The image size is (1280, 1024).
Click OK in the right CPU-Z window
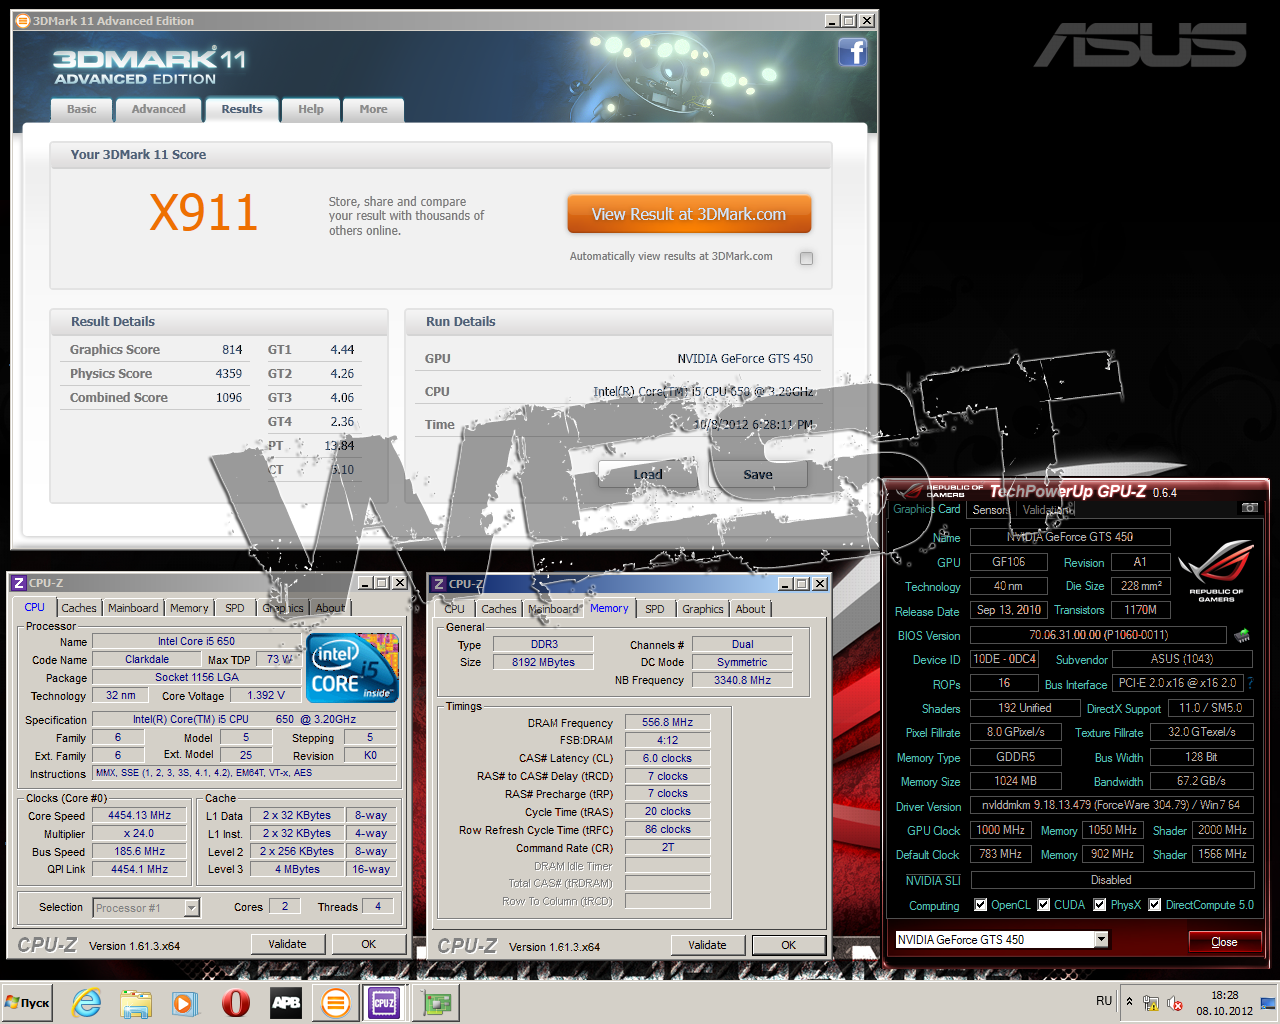tap(789, 945)
